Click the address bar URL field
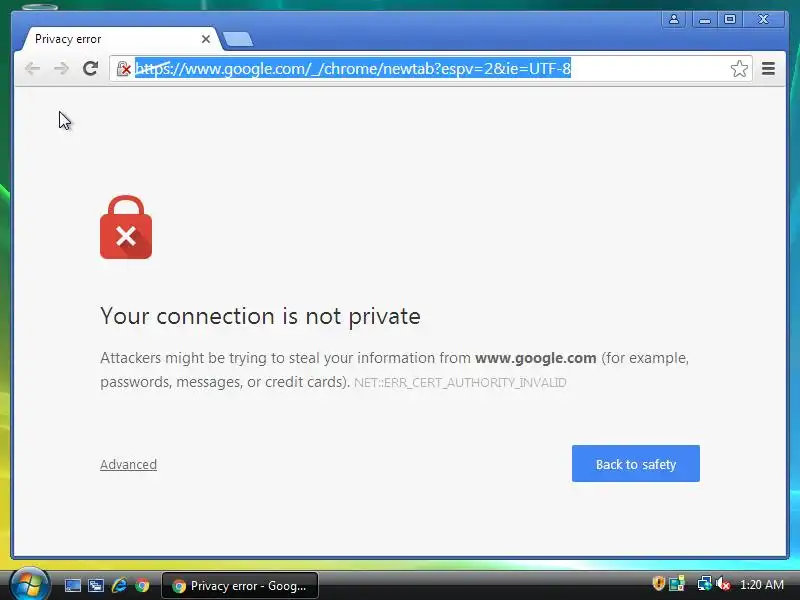The height and width of the screenshot is (600, 800). click(431, 68)
